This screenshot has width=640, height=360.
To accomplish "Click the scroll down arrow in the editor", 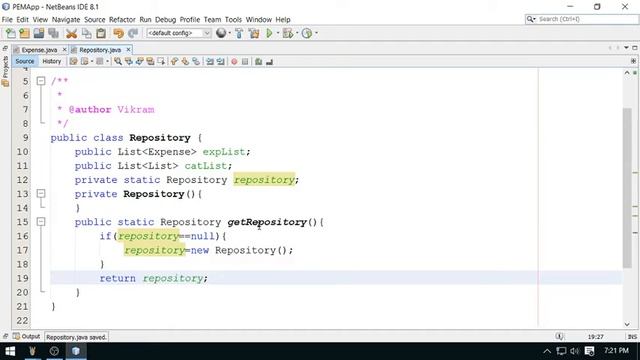I will [x=627, y=324].
